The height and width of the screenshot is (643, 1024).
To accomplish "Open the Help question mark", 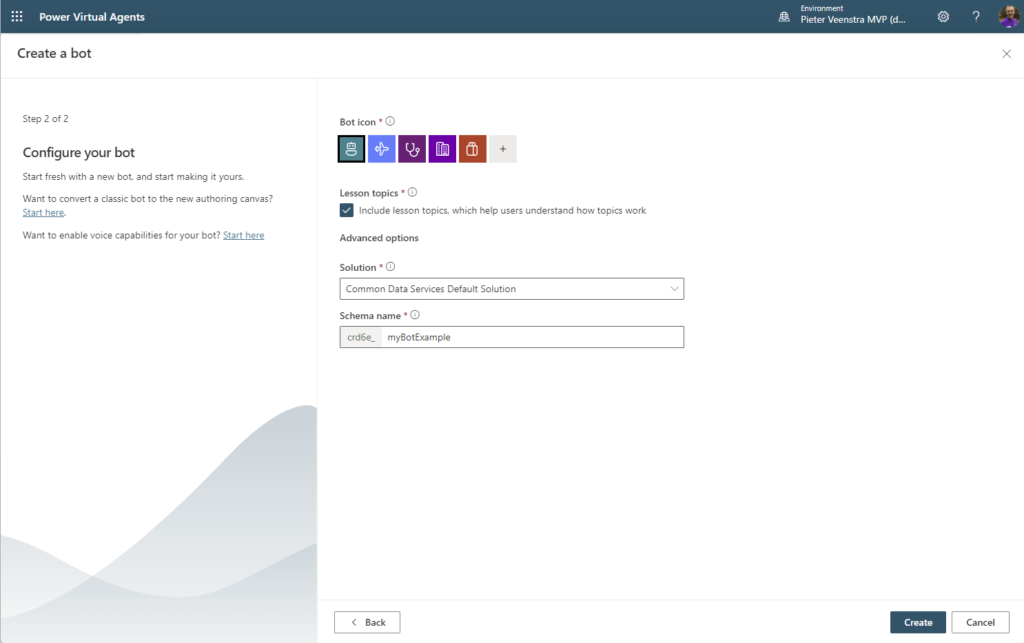I will (x=976, y=17).
